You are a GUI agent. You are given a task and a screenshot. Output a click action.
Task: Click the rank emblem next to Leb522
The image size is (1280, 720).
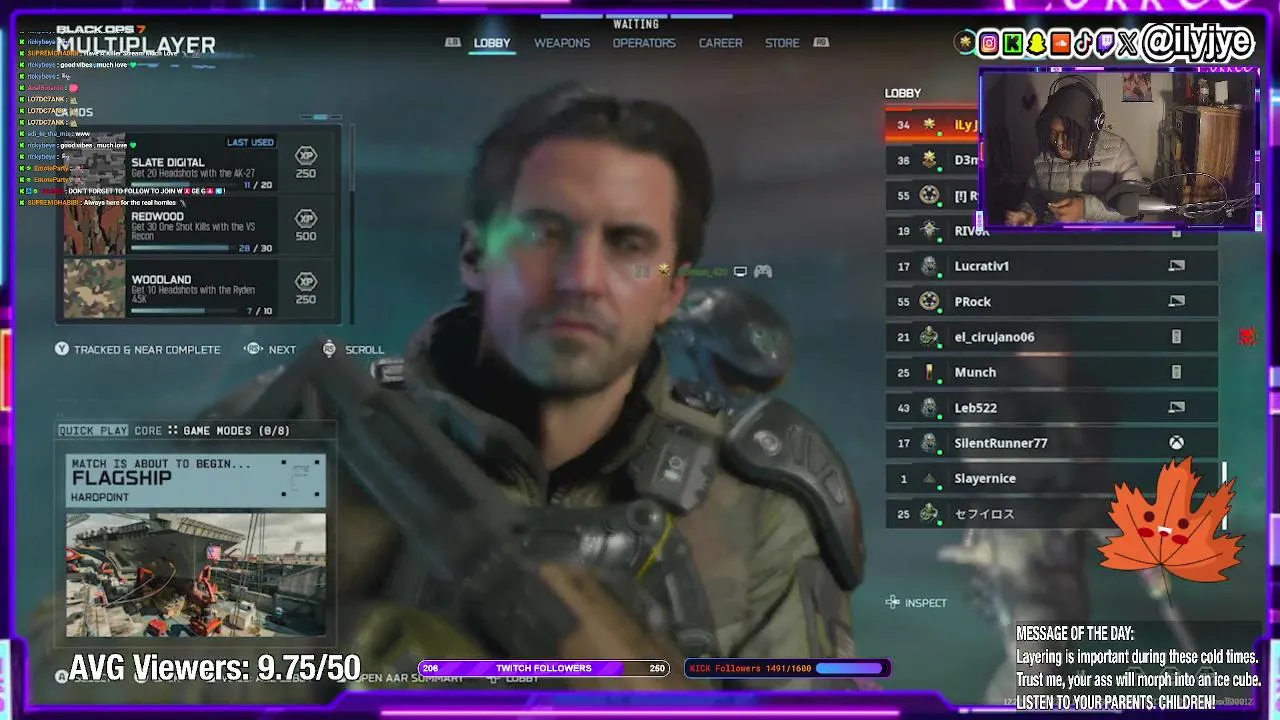(x=930, y=407)
